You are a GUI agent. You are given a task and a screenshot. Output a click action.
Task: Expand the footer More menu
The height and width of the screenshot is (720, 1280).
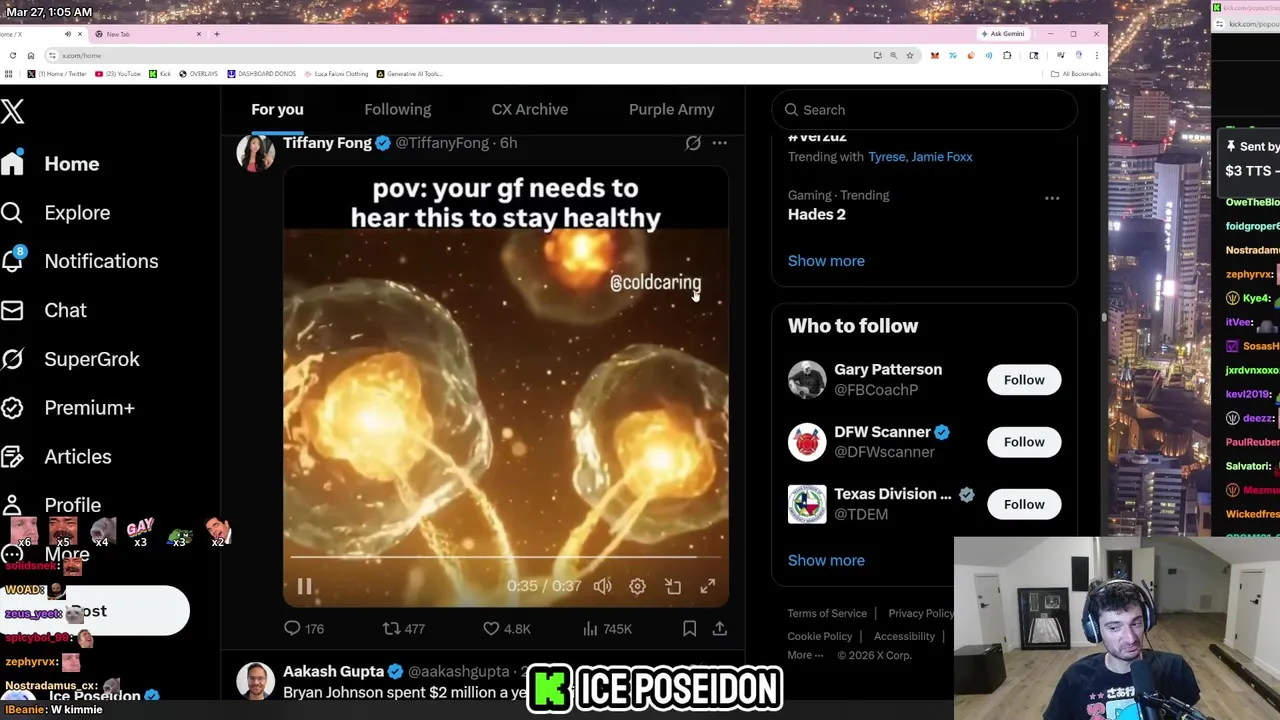click(x=805, y=656)
